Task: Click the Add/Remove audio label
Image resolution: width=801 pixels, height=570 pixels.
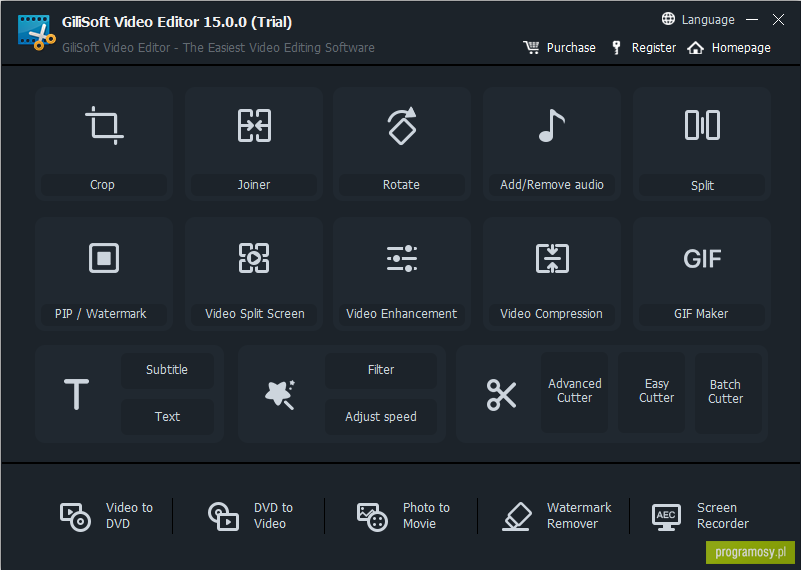Action: coord(552,184)
